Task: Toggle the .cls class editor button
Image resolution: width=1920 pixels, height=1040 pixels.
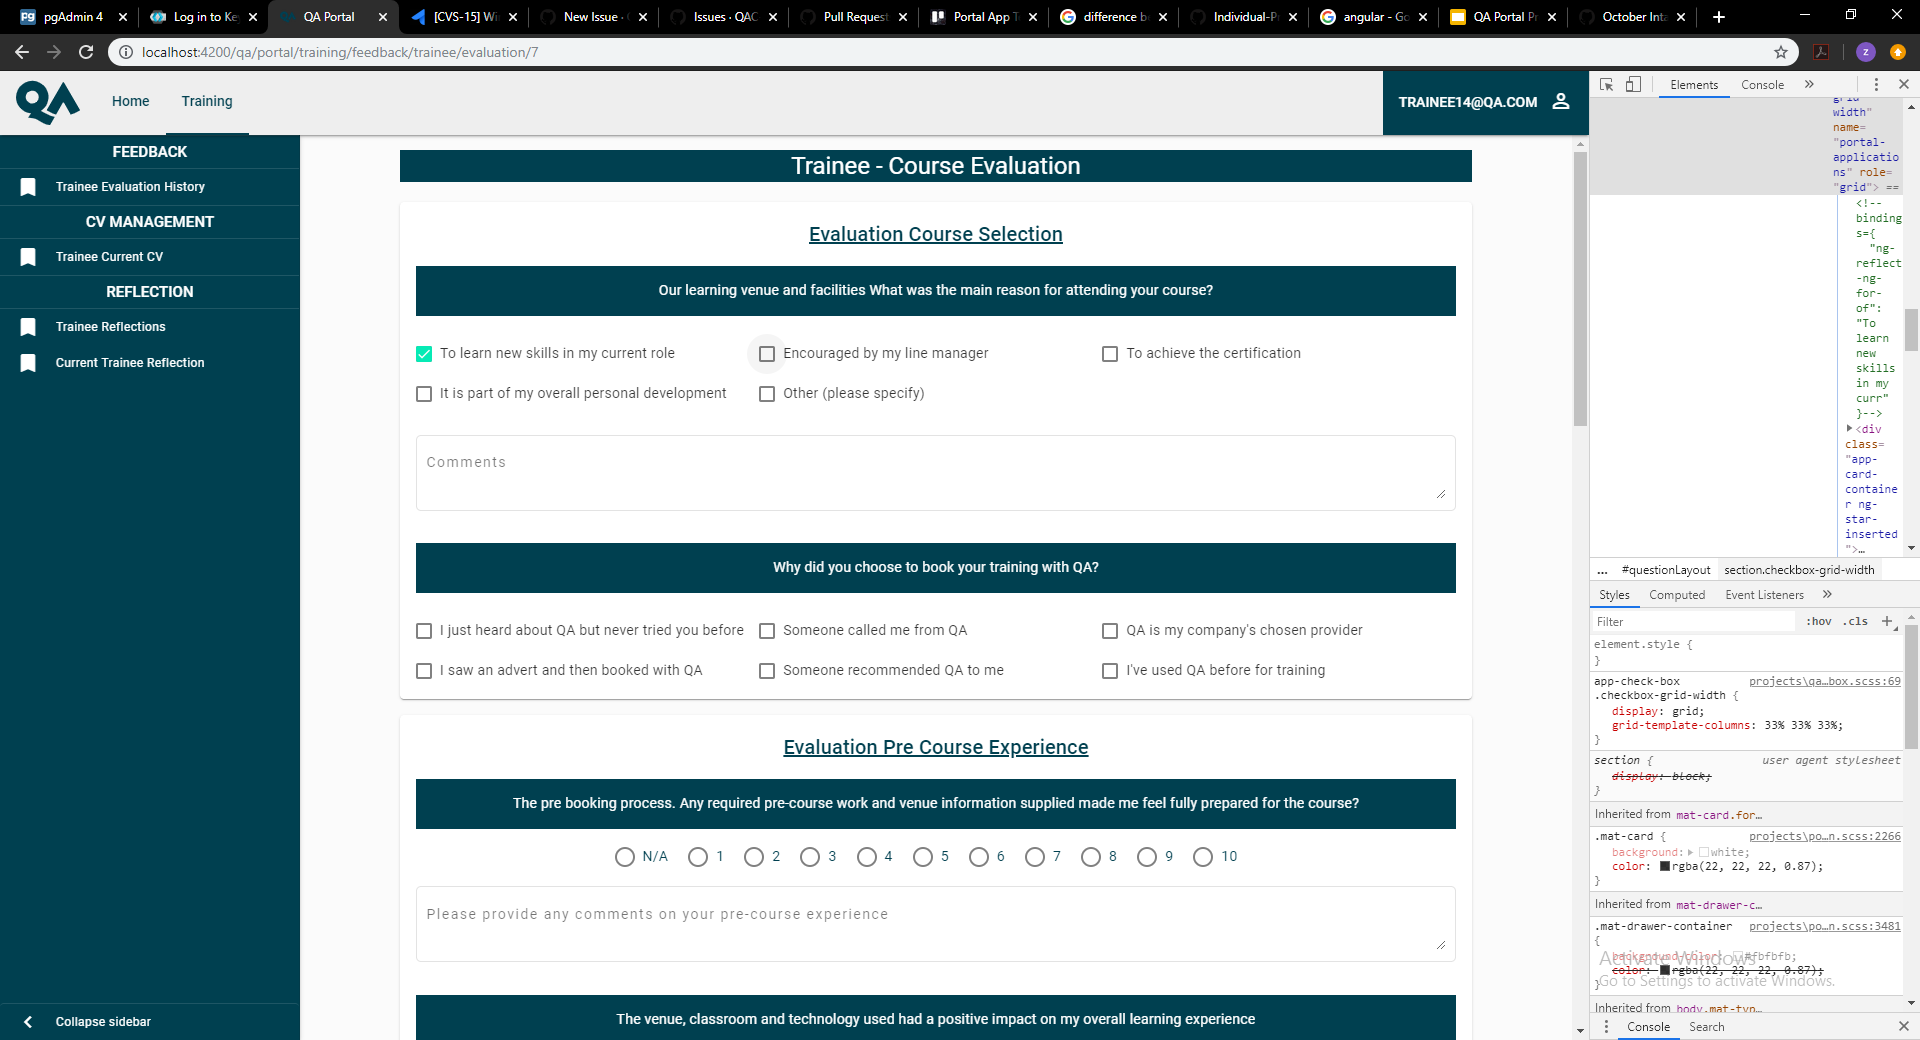Action: click(1856, 621)
